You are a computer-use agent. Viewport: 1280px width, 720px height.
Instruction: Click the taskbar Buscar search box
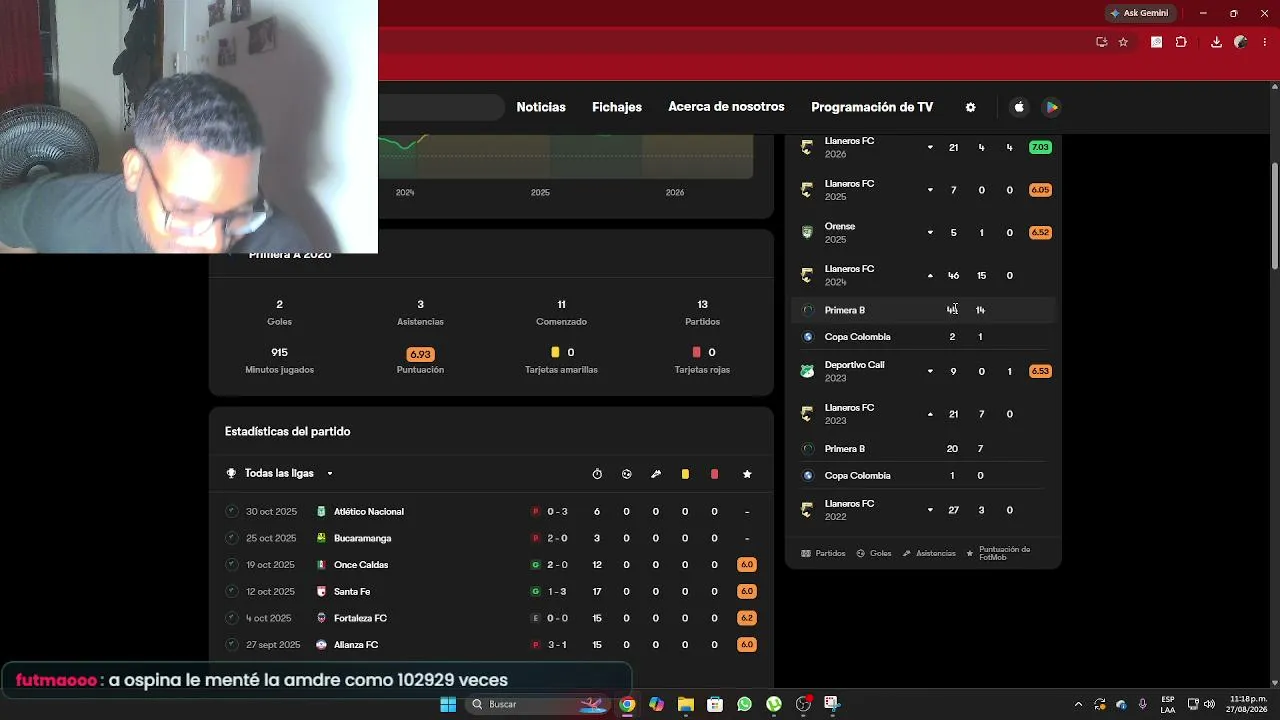538,704
